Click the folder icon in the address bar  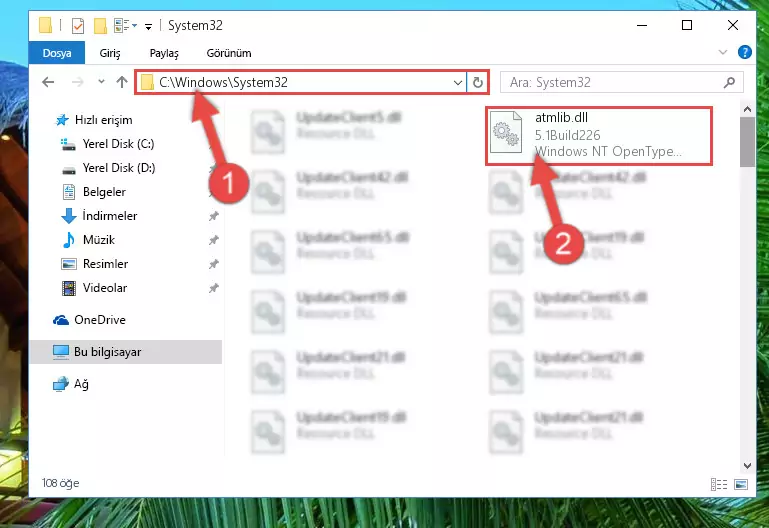click(147, 82)
